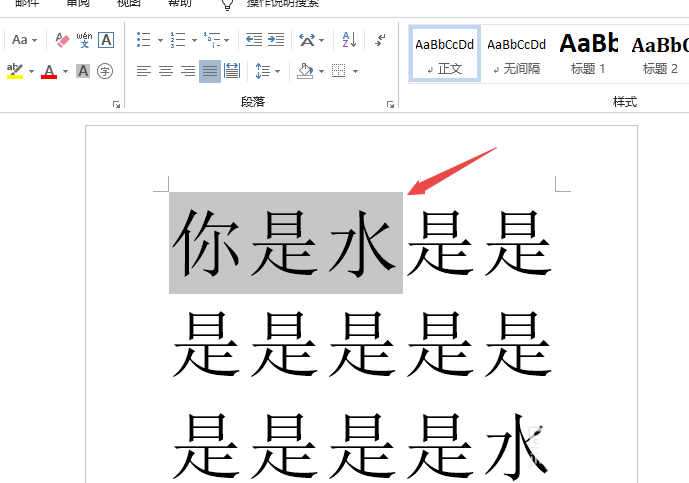Open multilevel list dropdown arrow
Viewport: 689px width, 483px height.
tap(226, 40)
